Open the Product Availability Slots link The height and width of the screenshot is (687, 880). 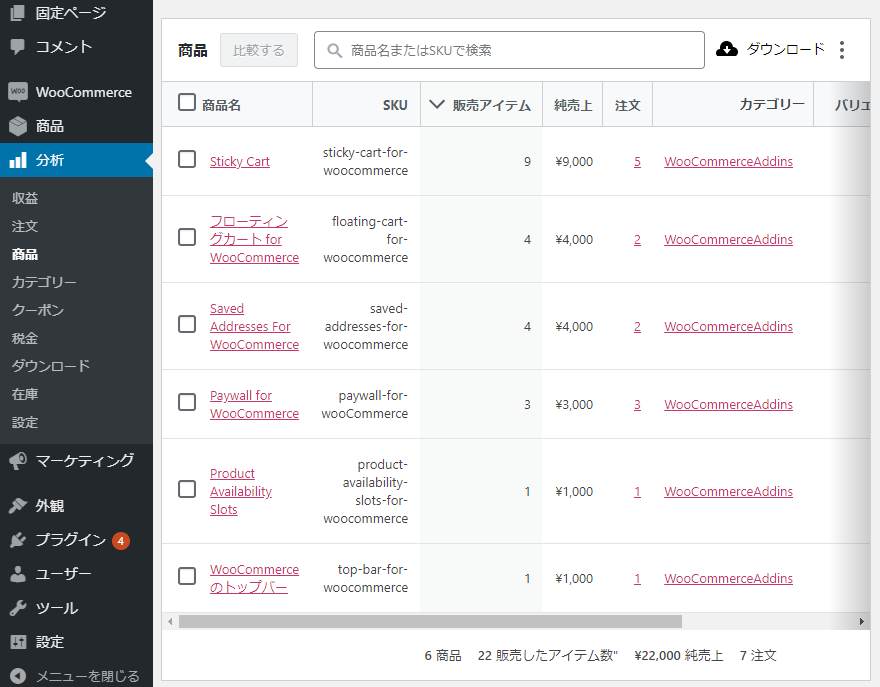pyautogui.click(x=241, y=492)
